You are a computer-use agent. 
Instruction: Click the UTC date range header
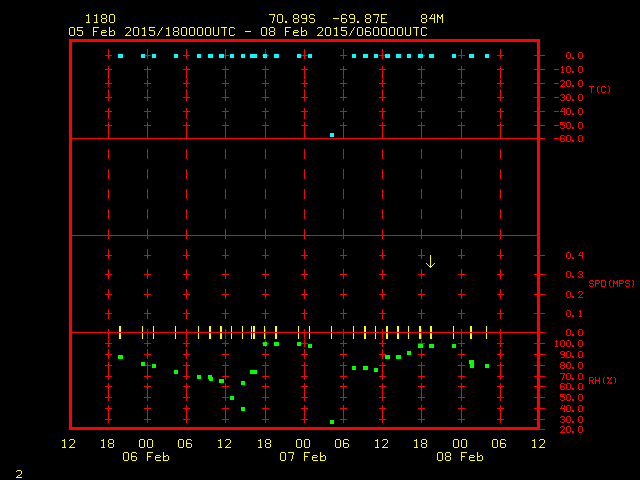[x=248, y=31]
